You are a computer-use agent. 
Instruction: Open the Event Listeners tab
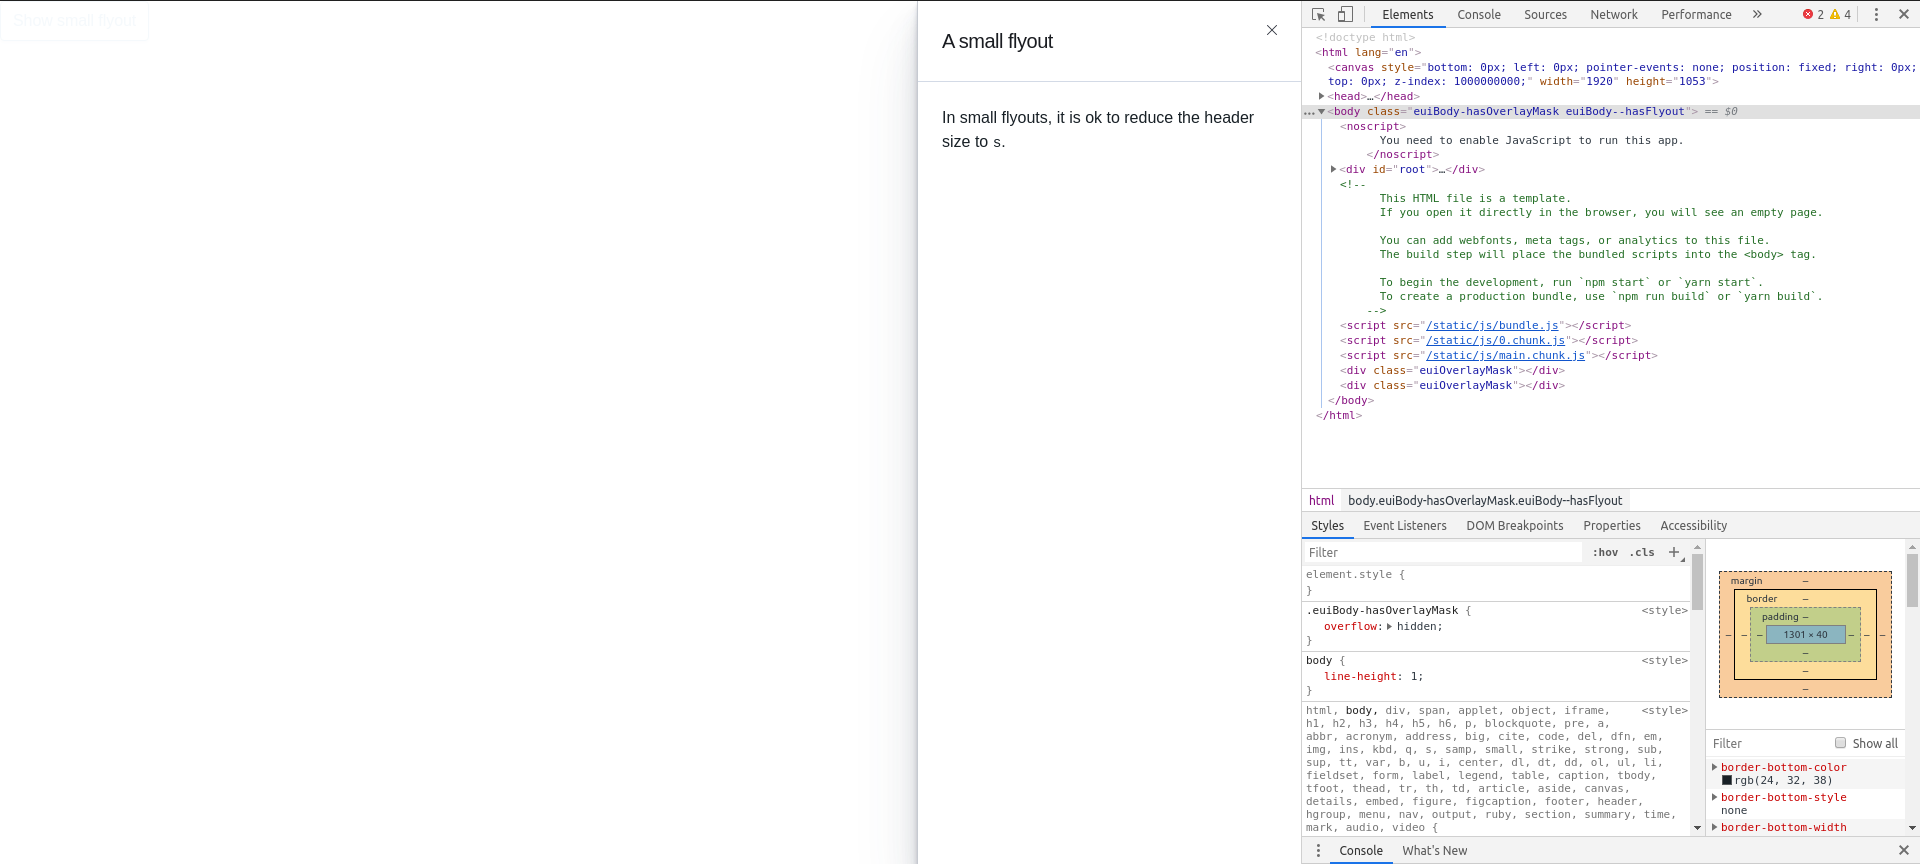(x=1404, y=525)
